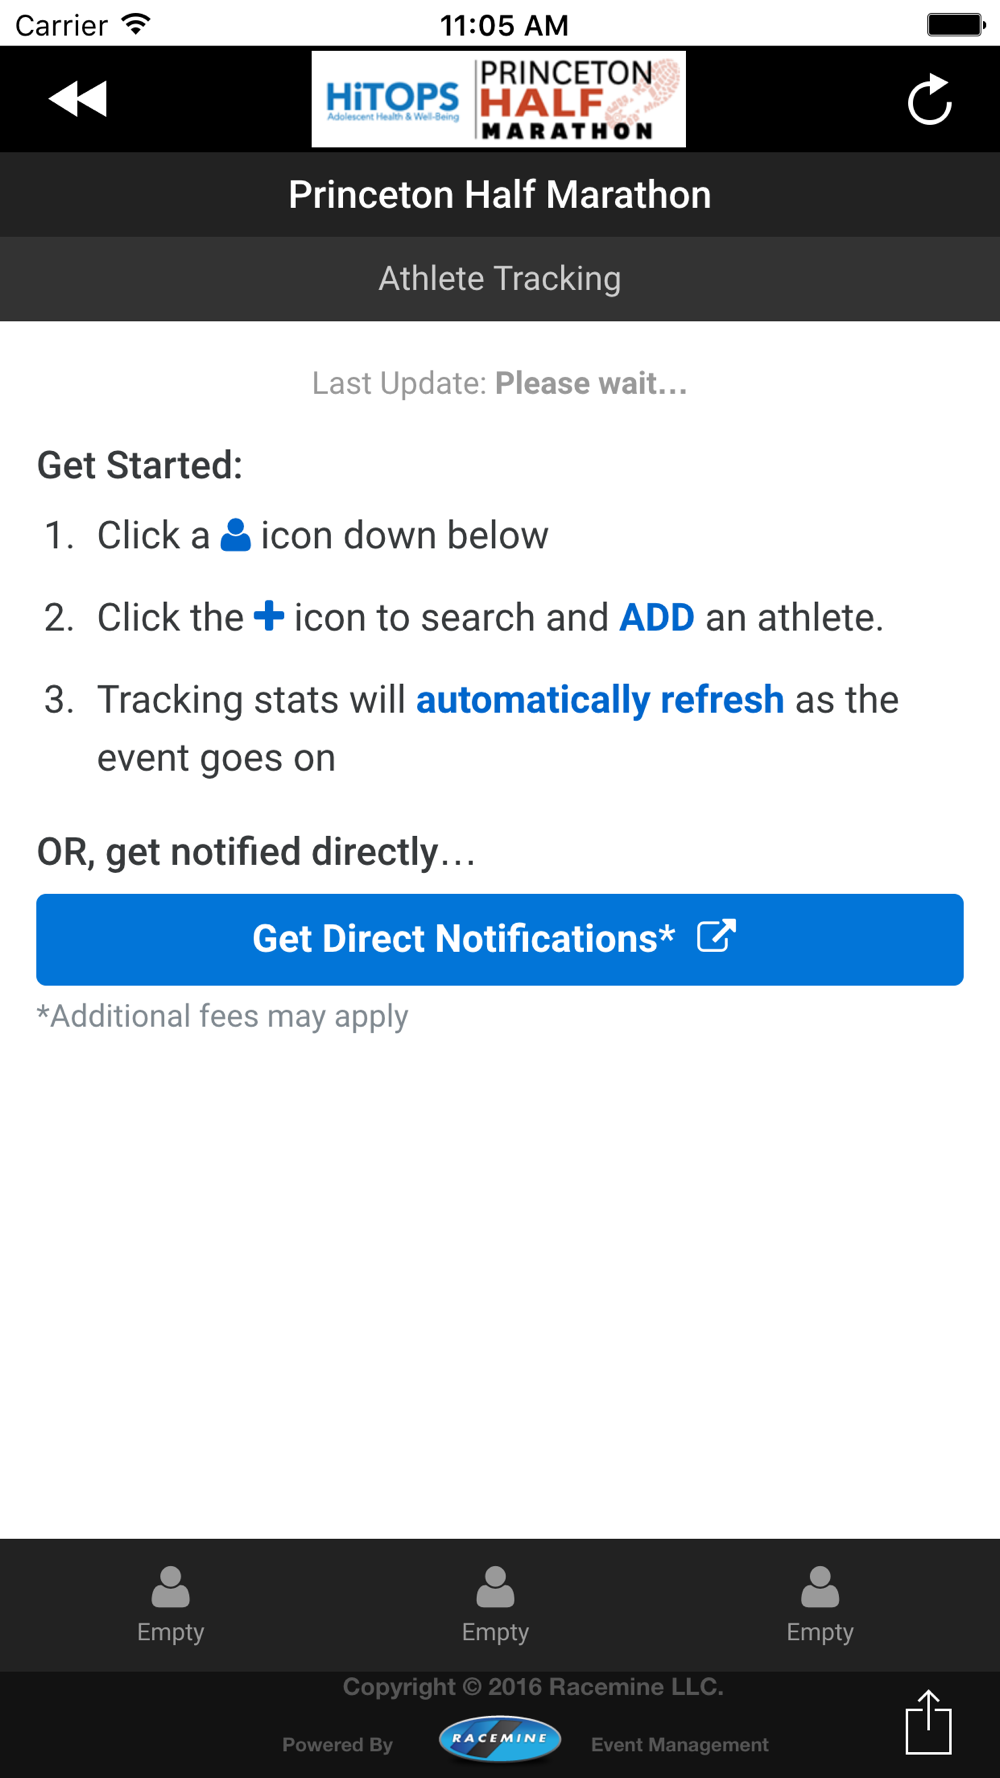Screen dimensions: 1000x1778
Task: Click the blue ADD text
Action: click(657, 618)
